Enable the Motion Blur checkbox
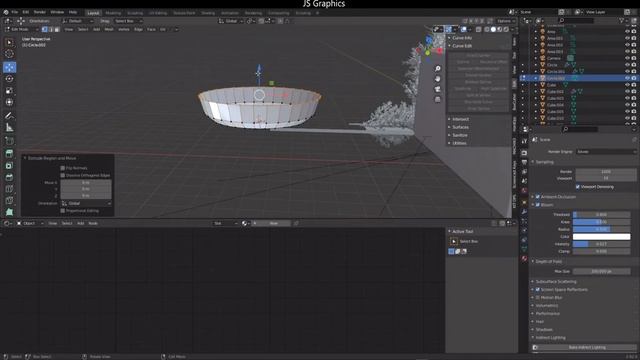The image size is (640, 360). [538, 298]
